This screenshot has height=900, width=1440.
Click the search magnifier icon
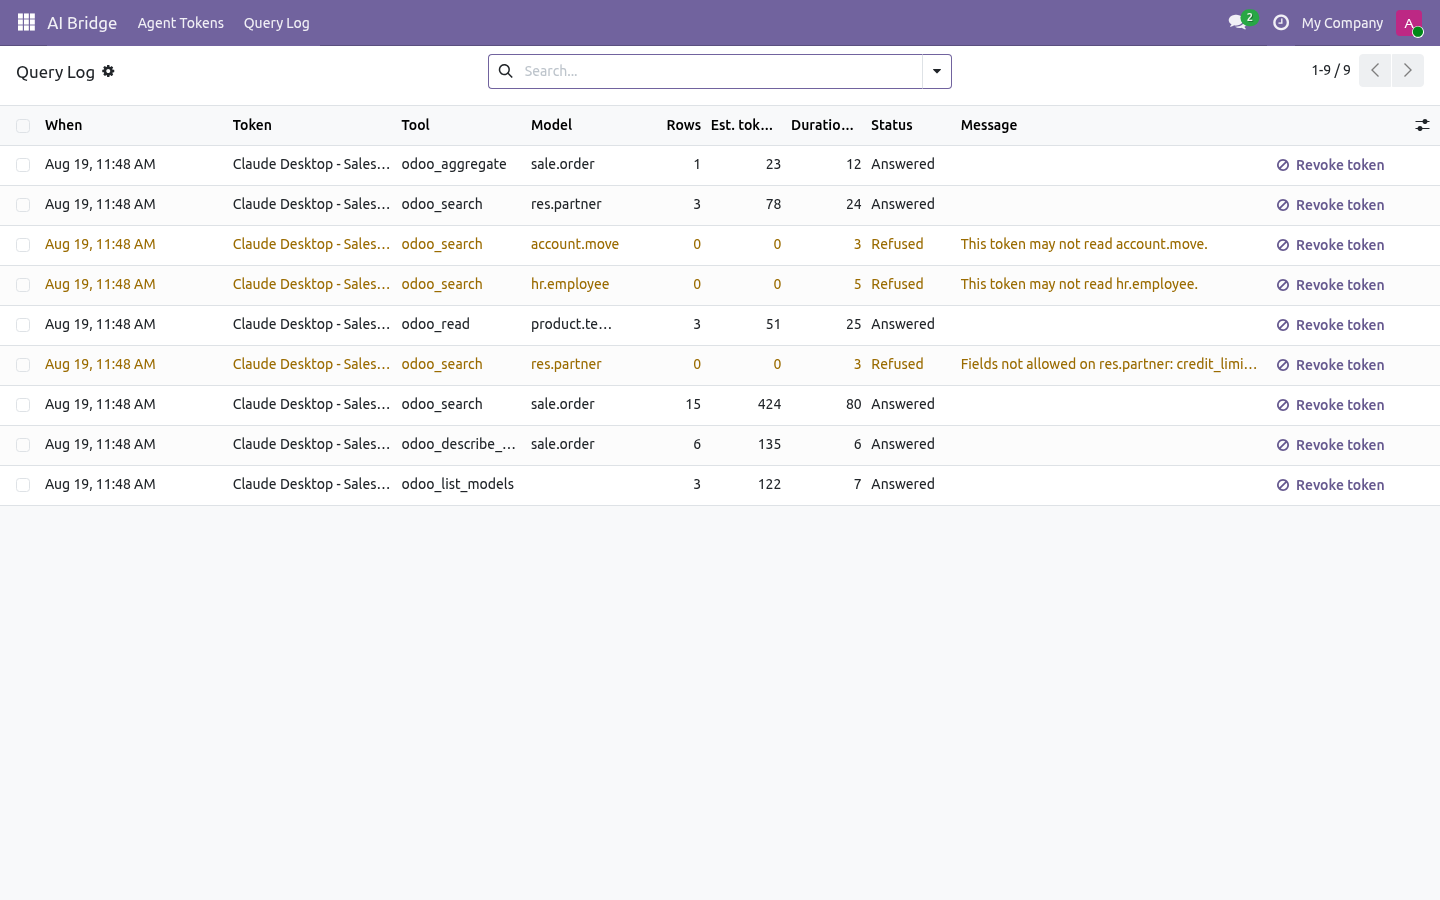(x=506, y=71)
